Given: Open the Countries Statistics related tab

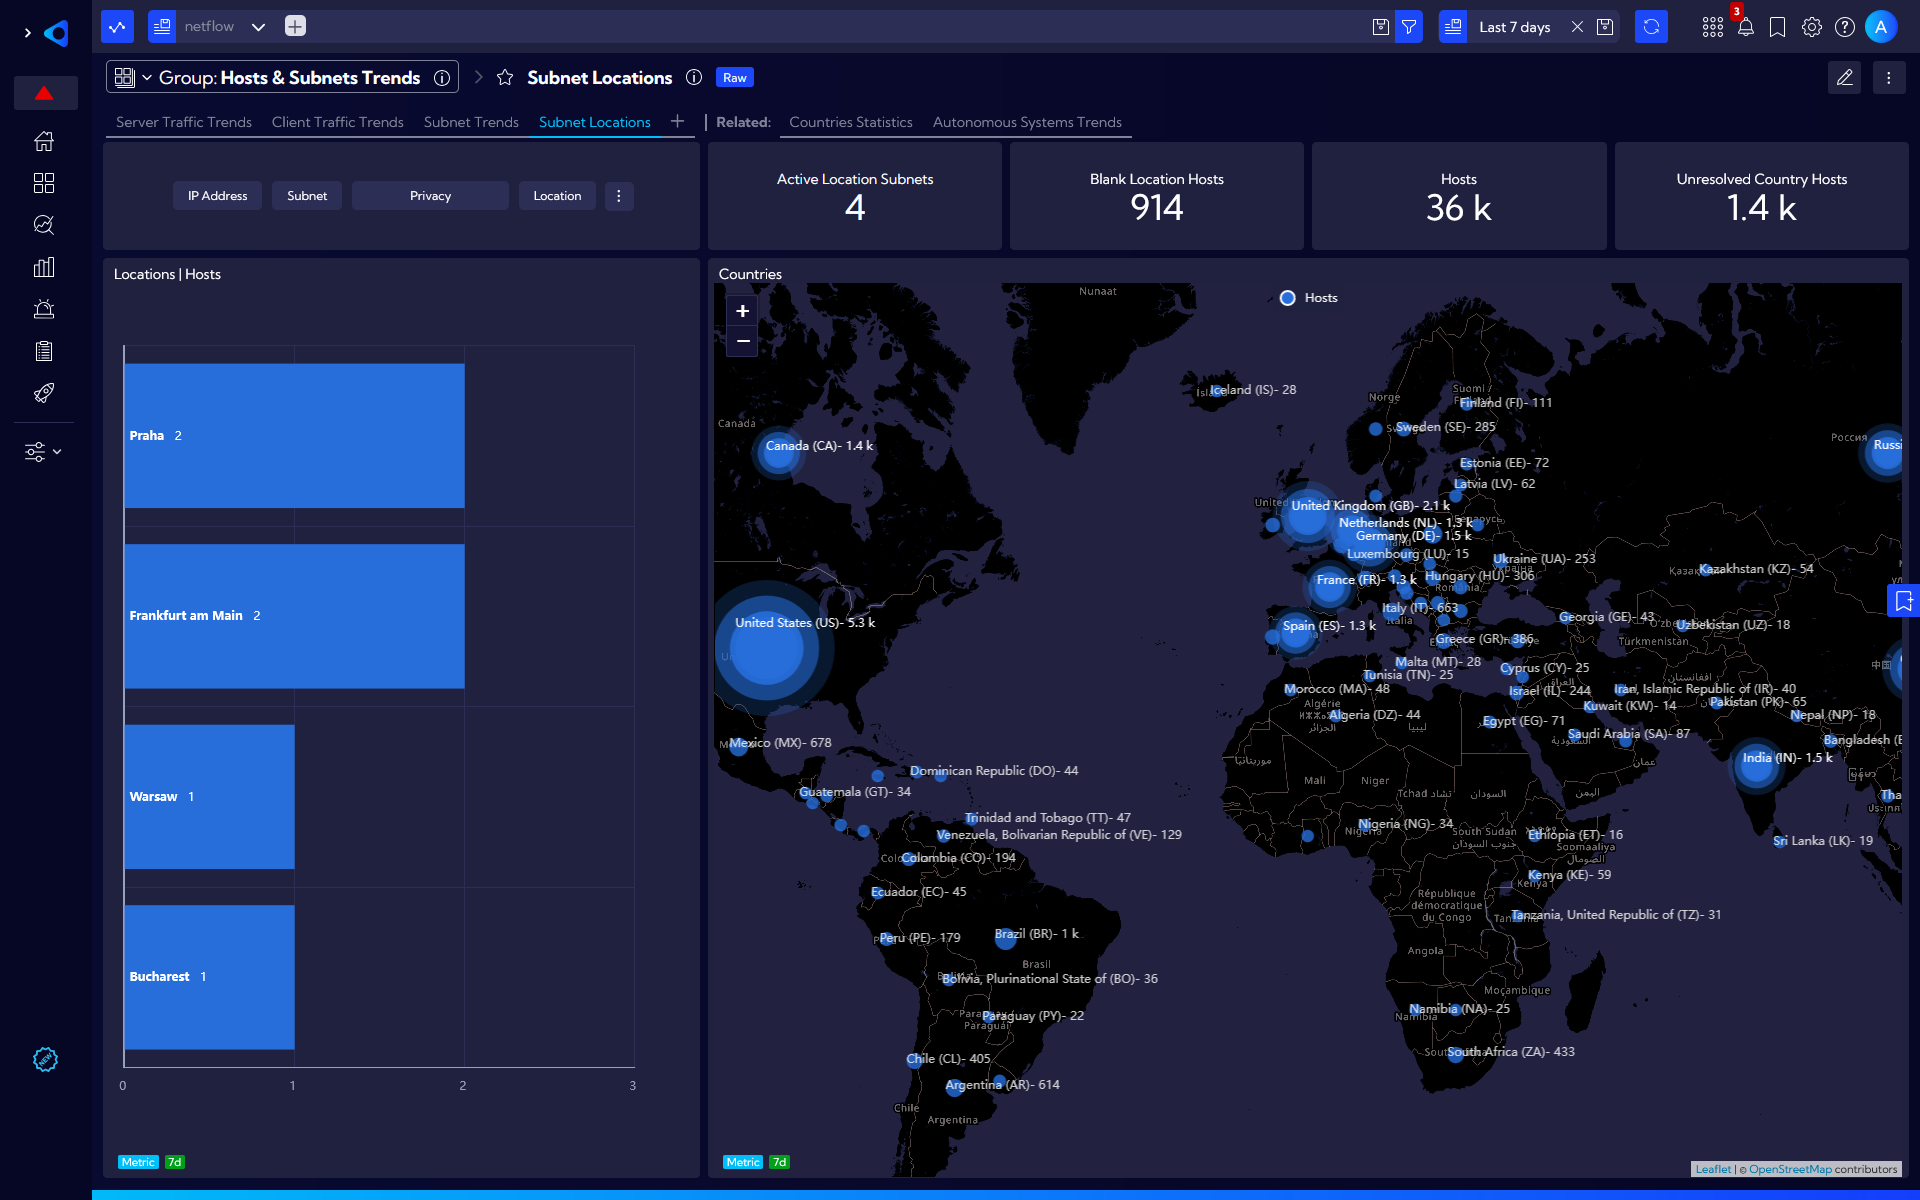Looking at the screenshot, I should pyautogui.click(x=850, y=122).
